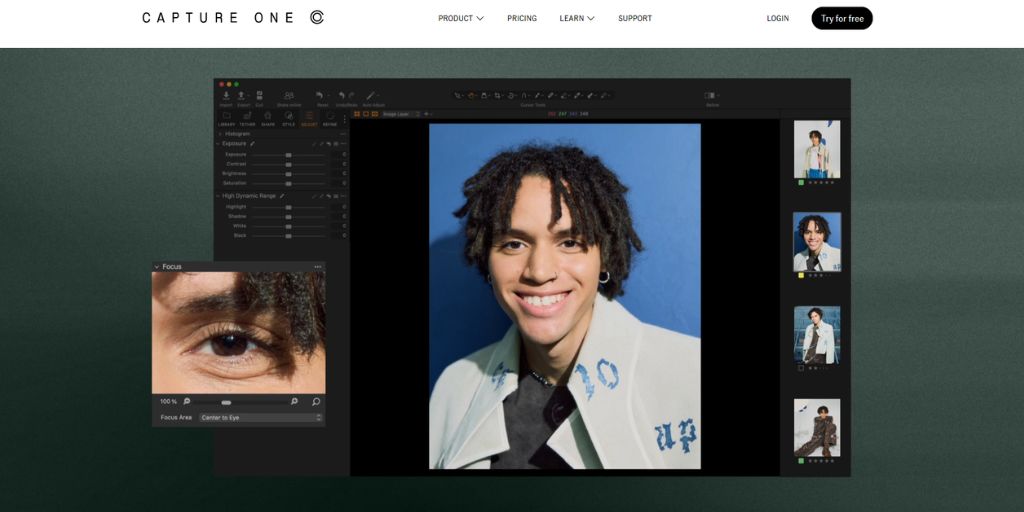Select the bottom seated-pose thumbnail

point(817,428)
